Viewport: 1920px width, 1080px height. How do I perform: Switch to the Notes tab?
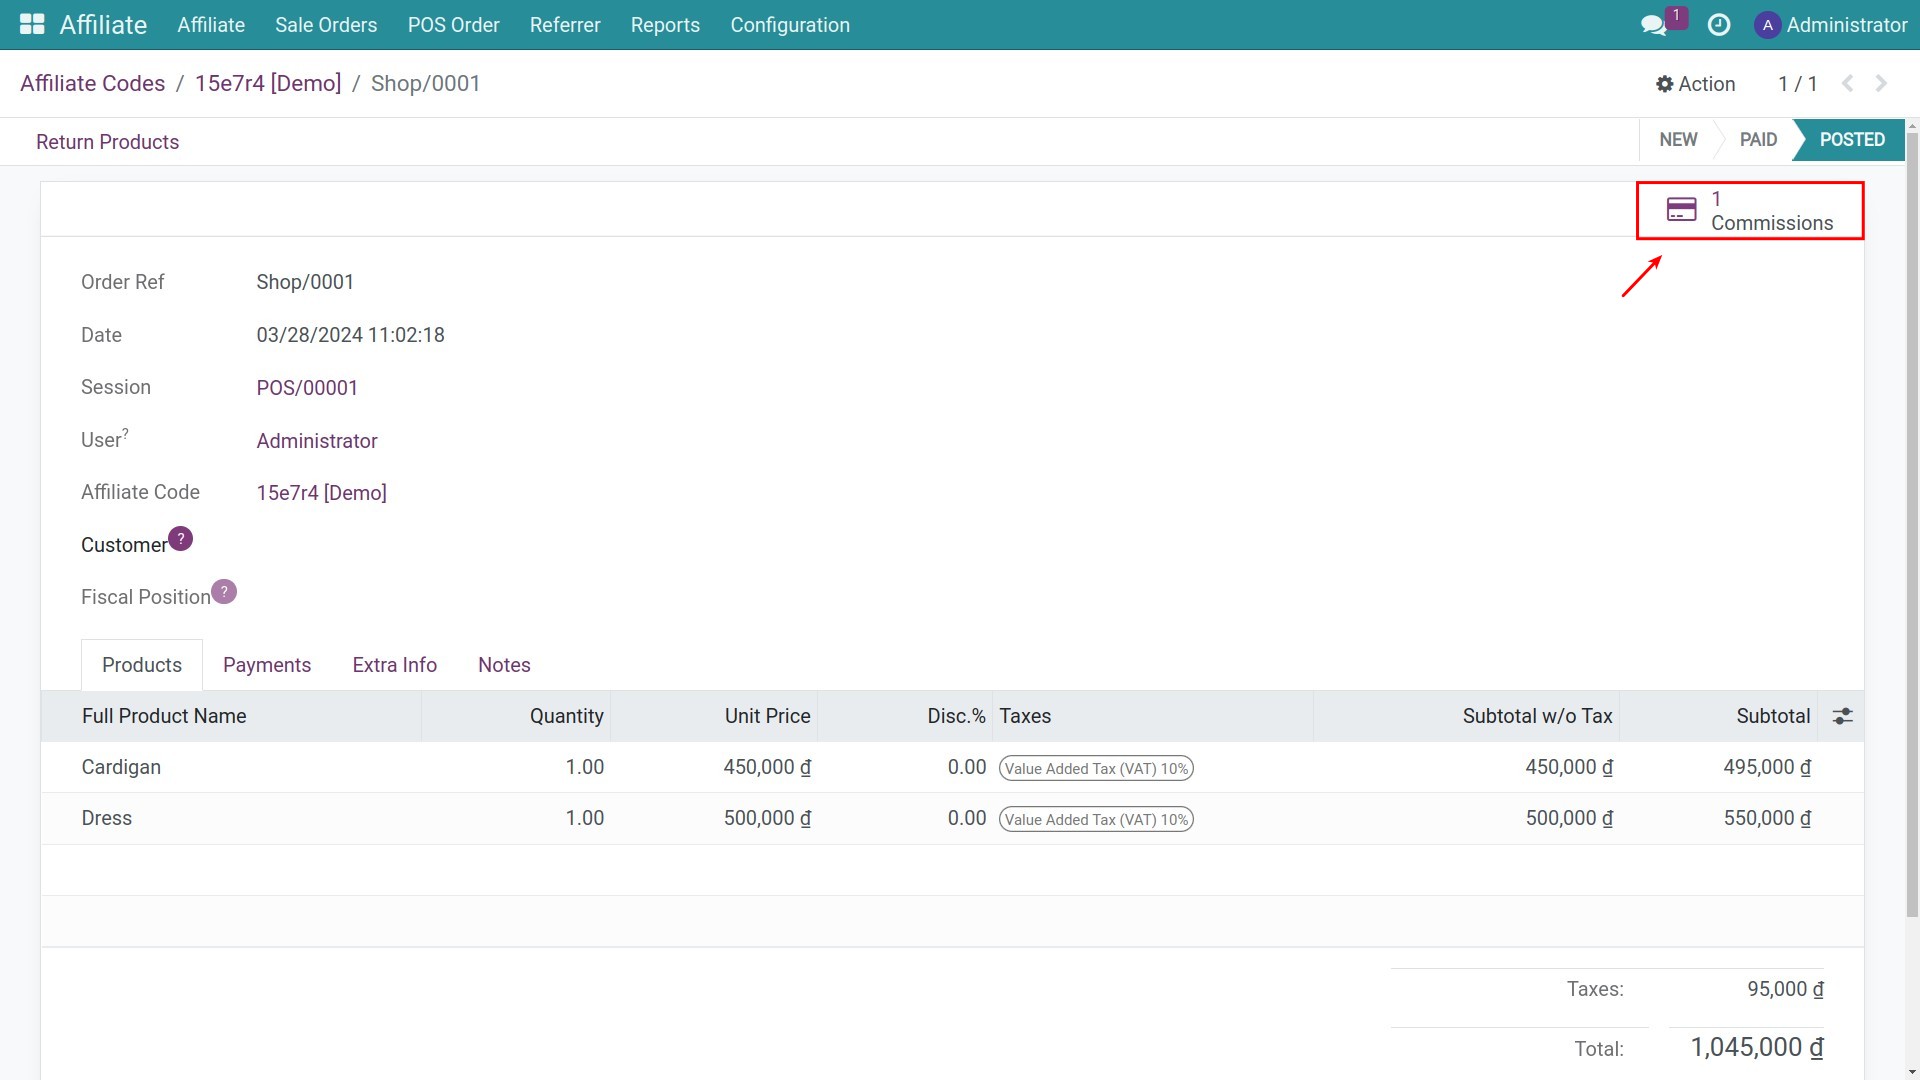[504, 665]
